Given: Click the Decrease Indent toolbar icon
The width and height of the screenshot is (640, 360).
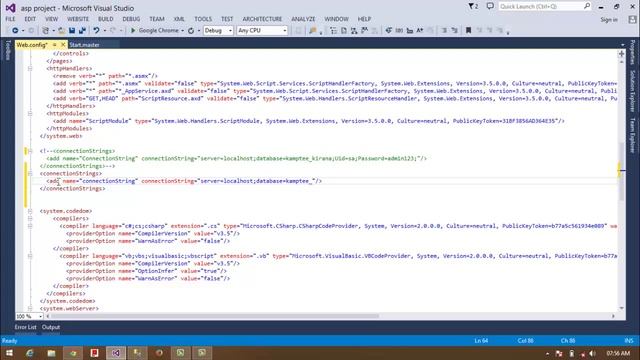Looking at the screenshot, I should [444, 31].
